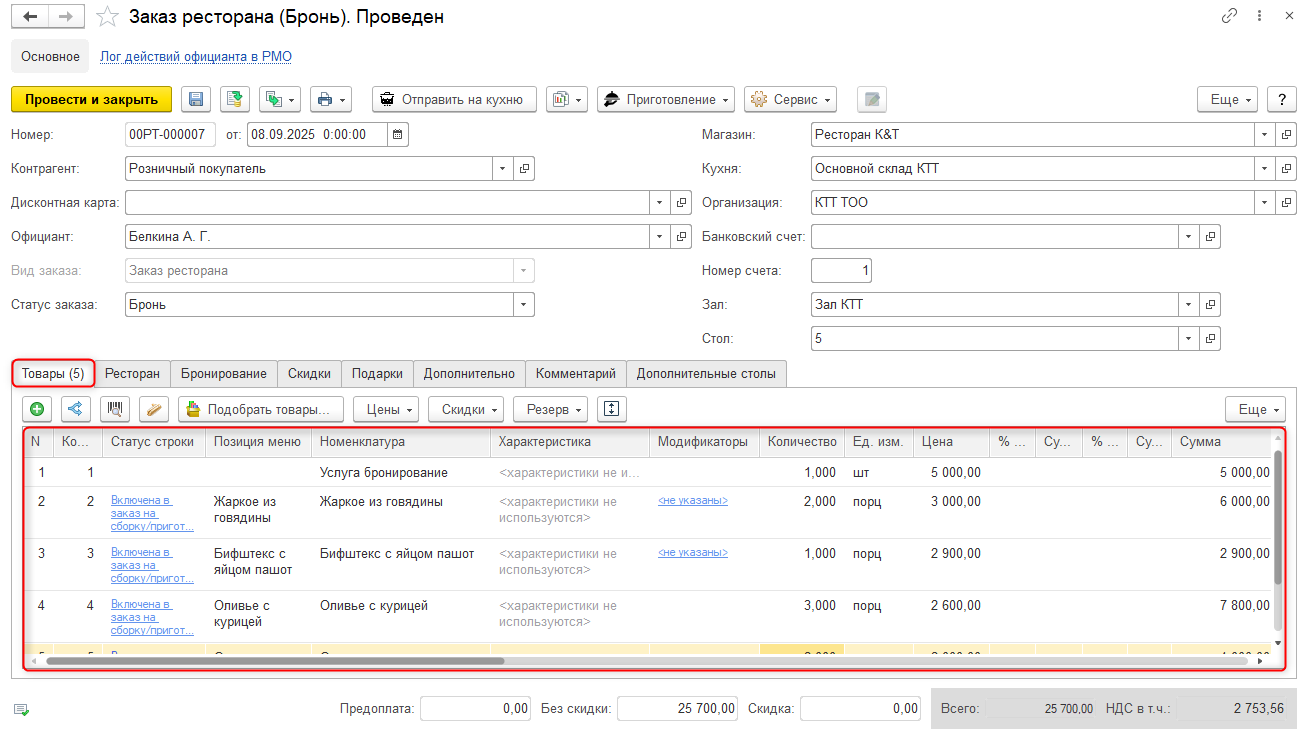
Task: Post the document using the green sheet icon
Action: pyautogui.click(x=235, y=99)
